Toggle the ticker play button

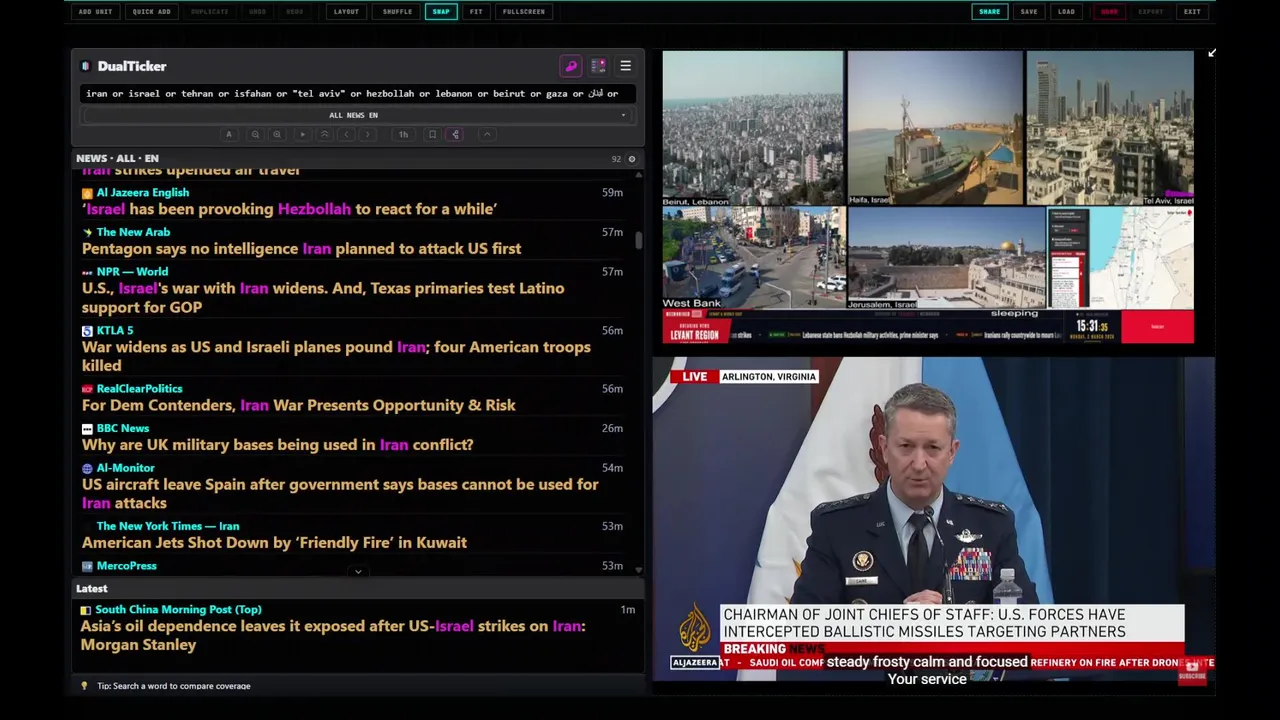(302, 134)
